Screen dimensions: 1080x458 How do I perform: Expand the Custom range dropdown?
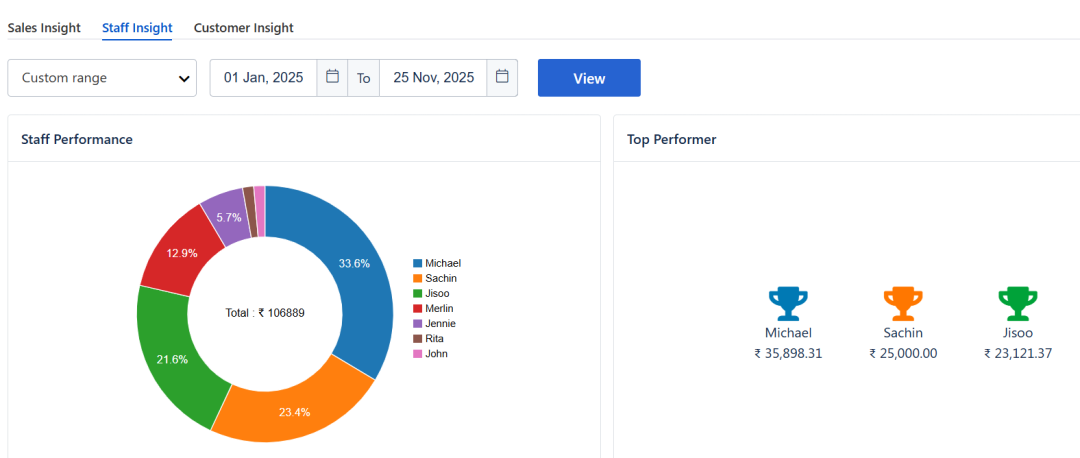coord(102,78)
